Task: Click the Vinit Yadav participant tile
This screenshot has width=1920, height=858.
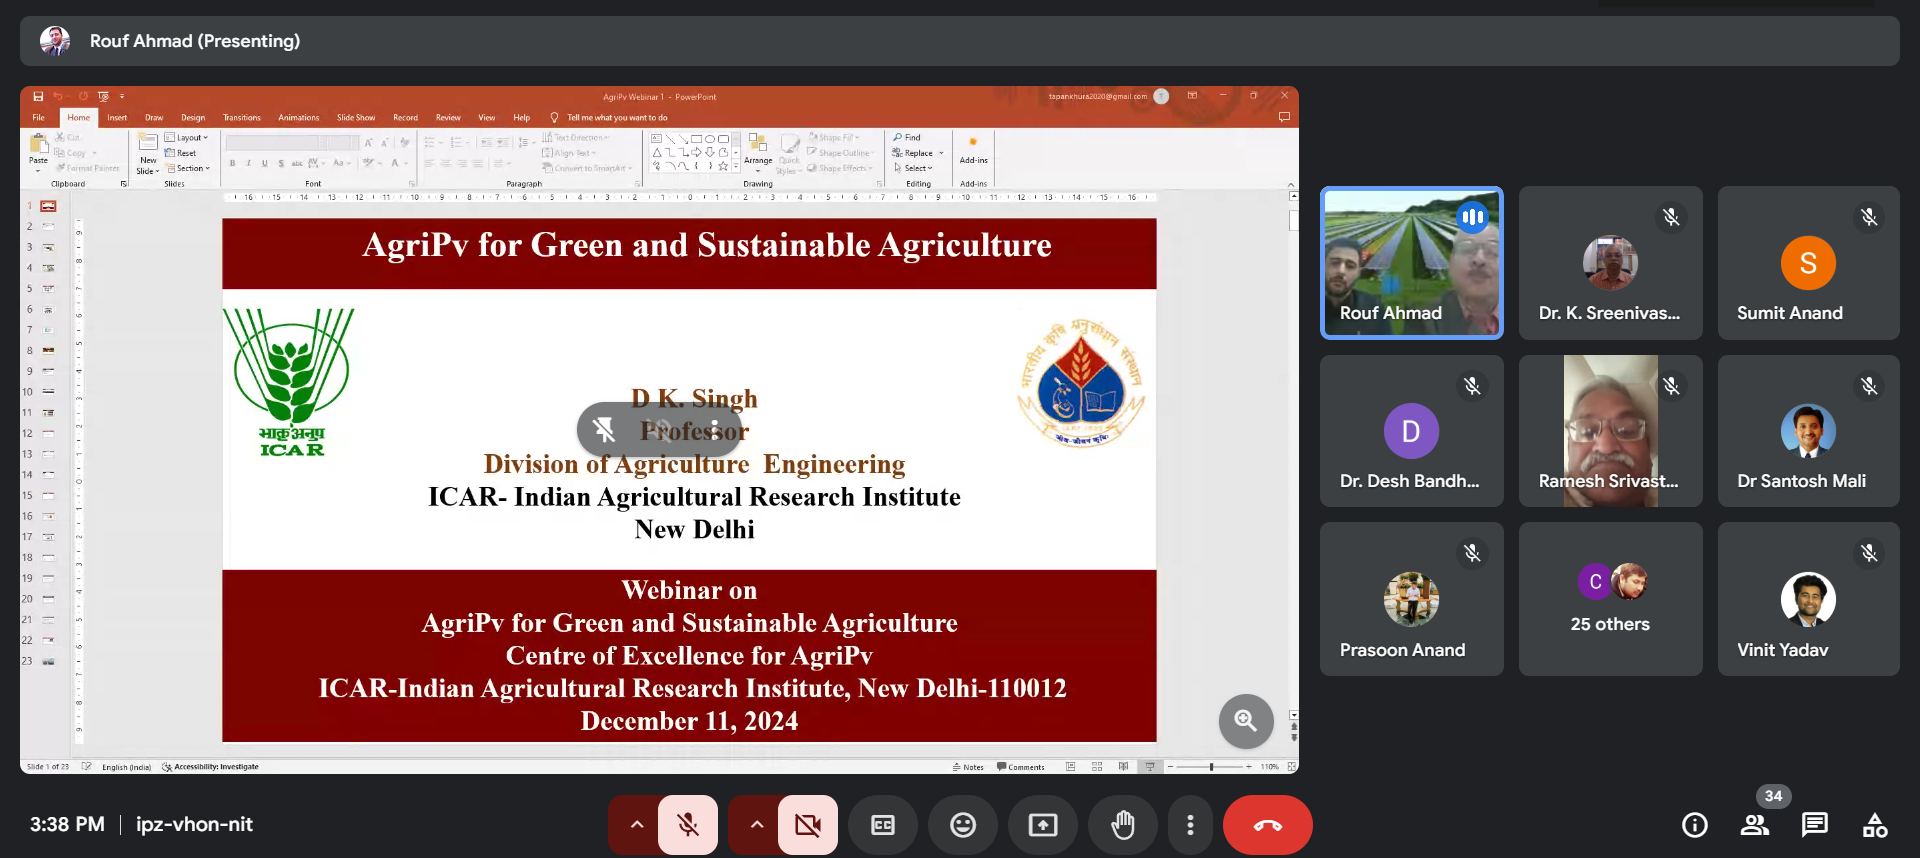Action: click(1808, 599)
